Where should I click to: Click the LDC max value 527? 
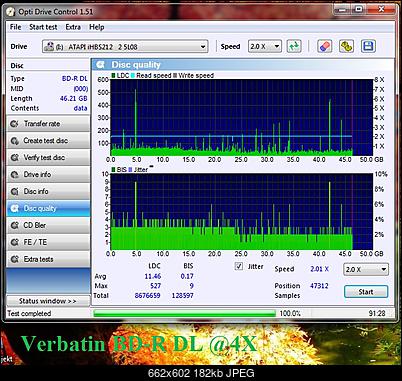(156, 286)
